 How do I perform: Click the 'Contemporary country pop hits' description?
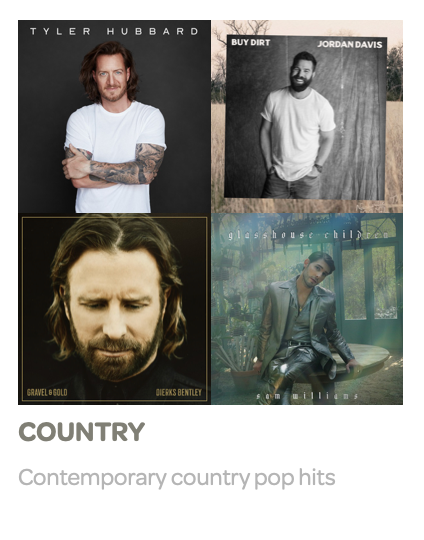click(x=177, y=478)
